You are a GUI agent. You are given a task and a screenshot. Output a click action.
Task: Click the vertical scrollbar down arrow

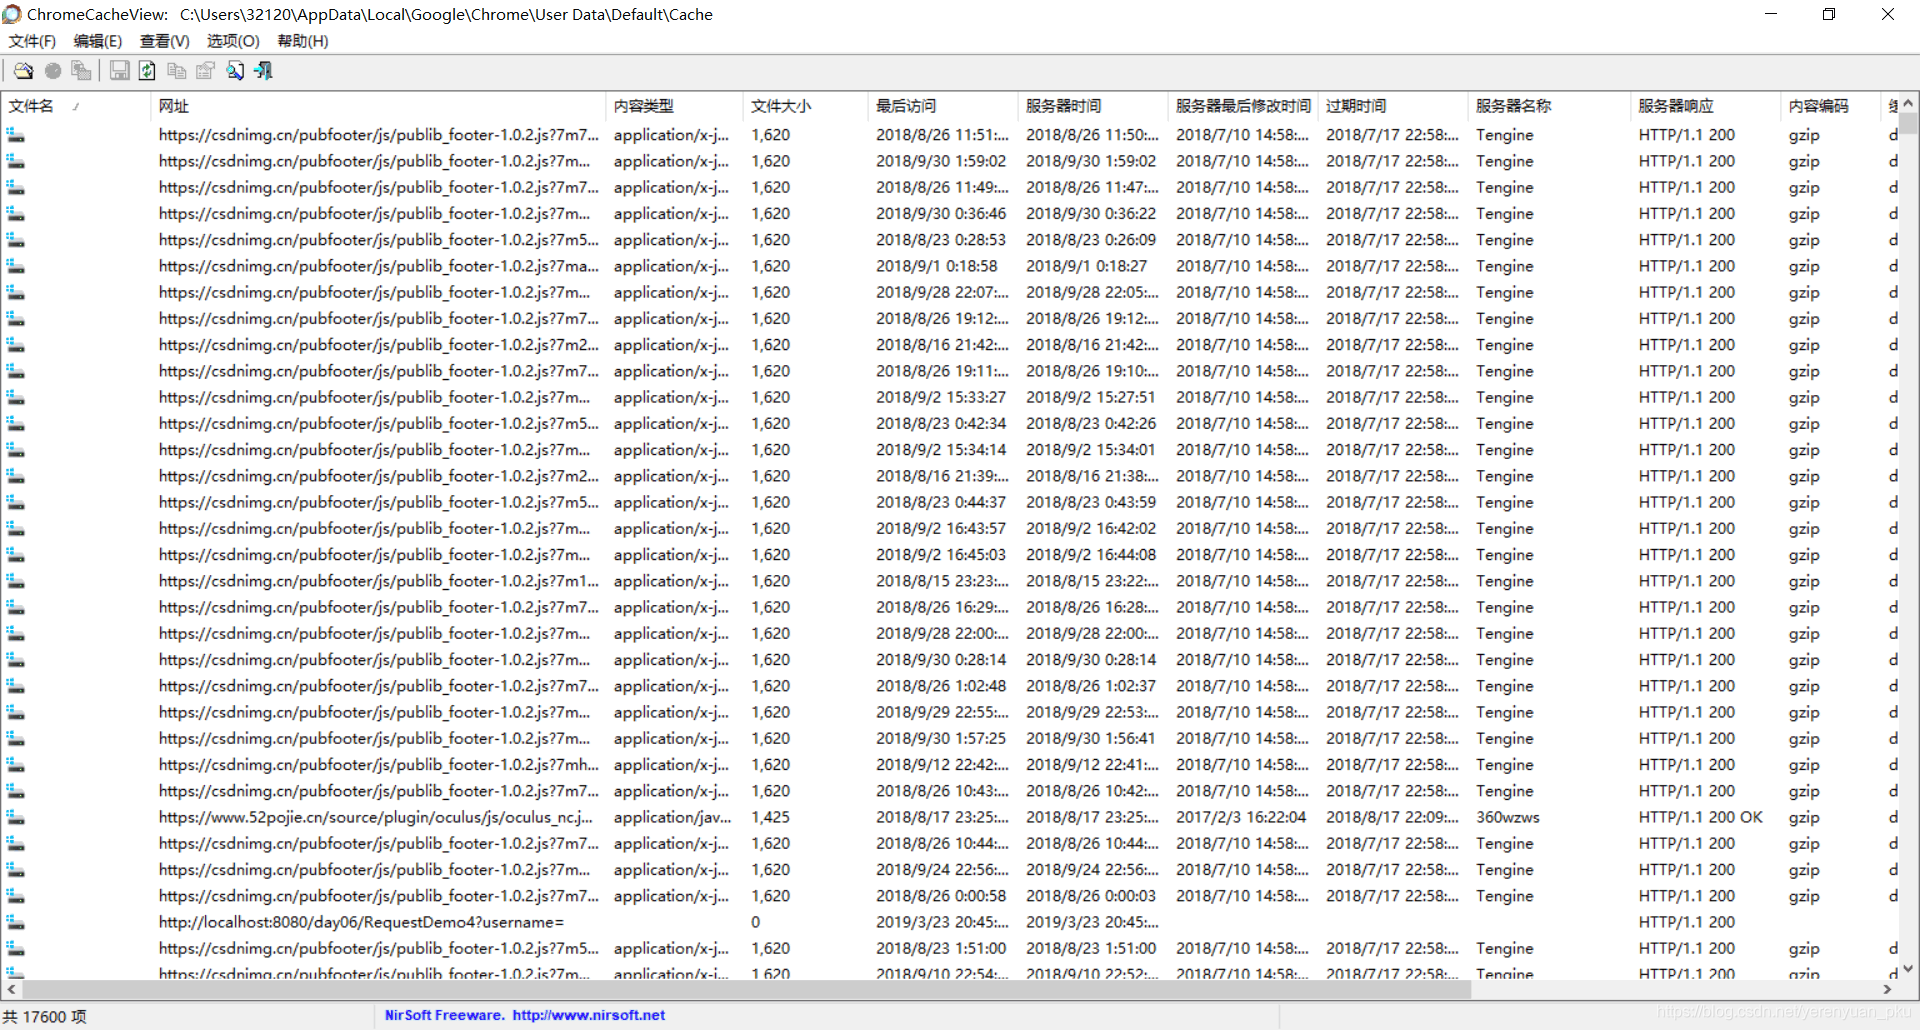[x=1908, y=969]
